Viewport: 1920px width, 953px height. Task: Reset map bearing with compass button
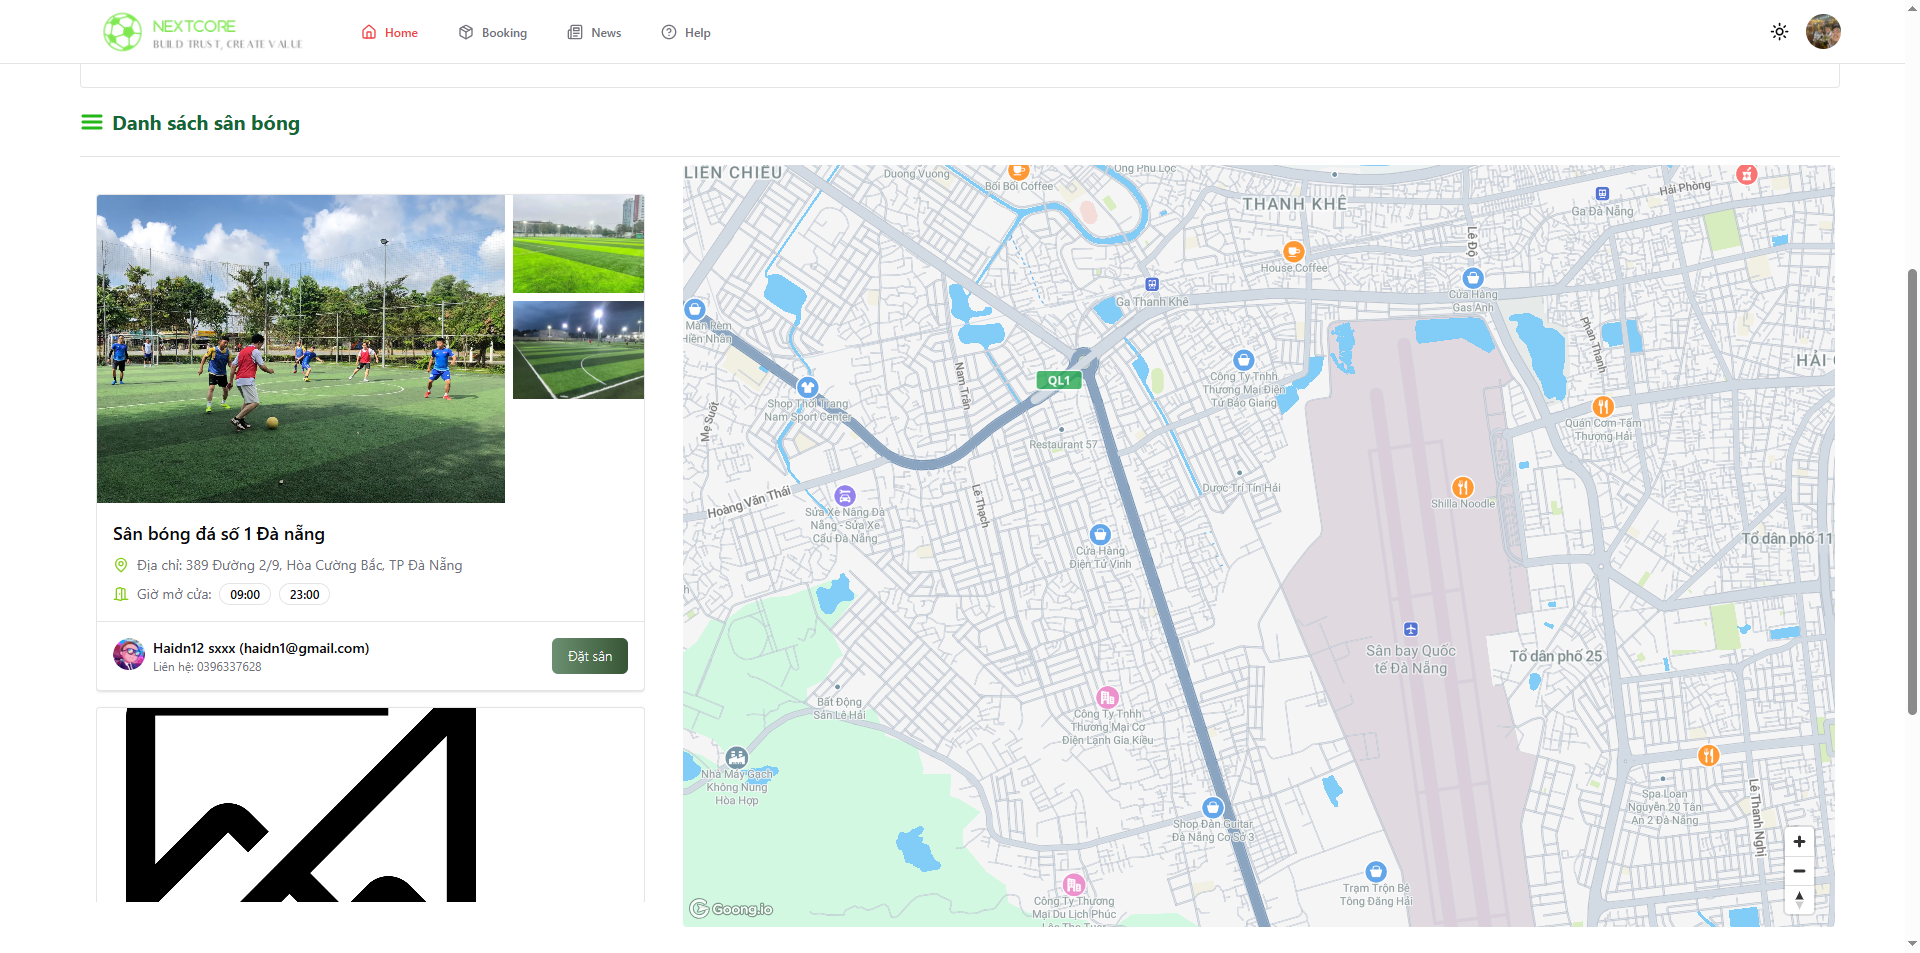(x=1798, y=900)
